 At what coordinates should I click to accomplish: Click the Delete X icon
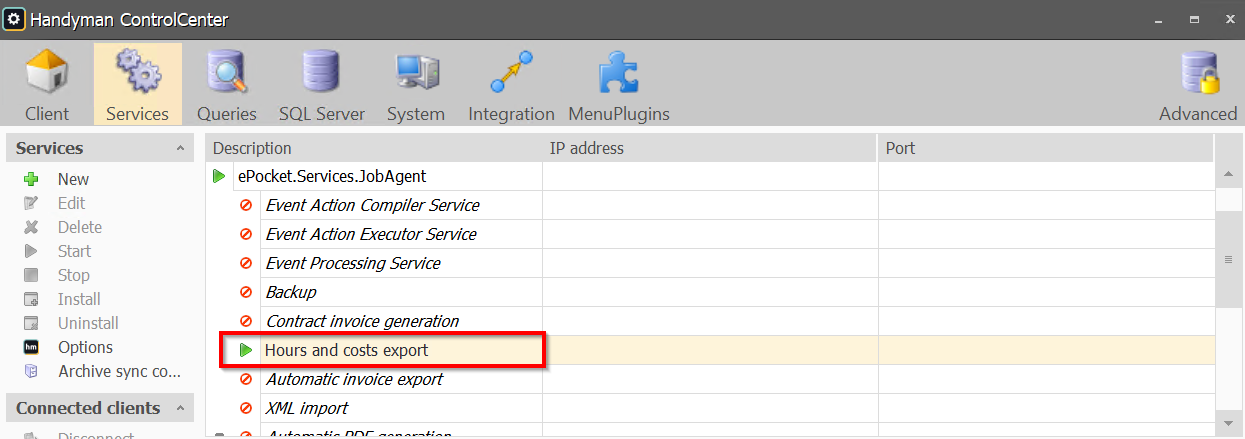pos(31,227)
